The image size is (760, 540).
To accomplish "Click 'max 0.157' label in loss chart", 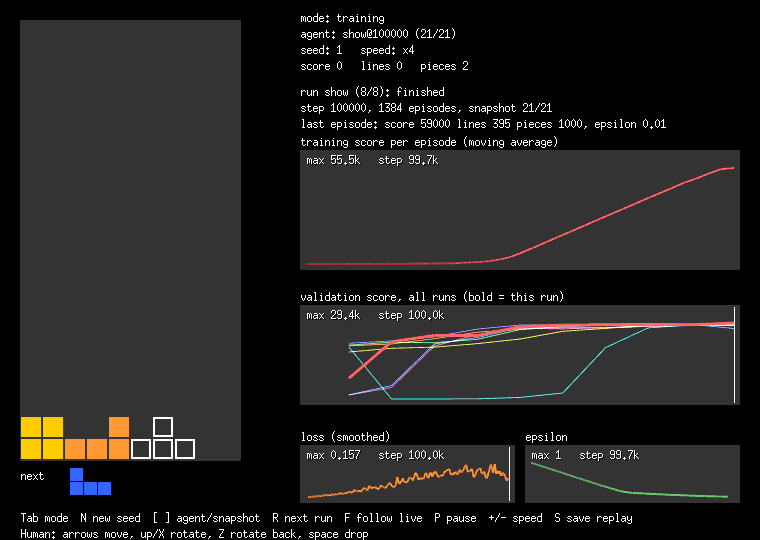I will point(333,456).
